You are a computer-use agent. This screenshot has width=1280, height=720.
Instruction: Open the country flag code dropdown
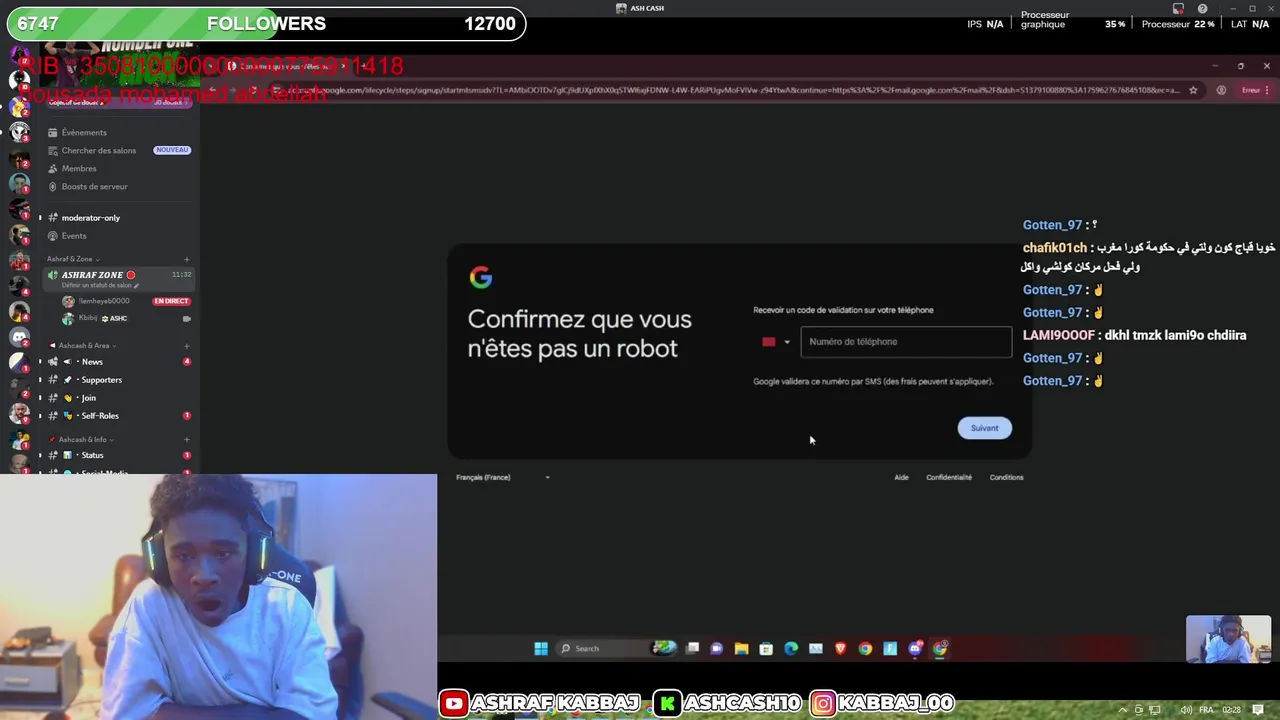click(x=776, y=342)
